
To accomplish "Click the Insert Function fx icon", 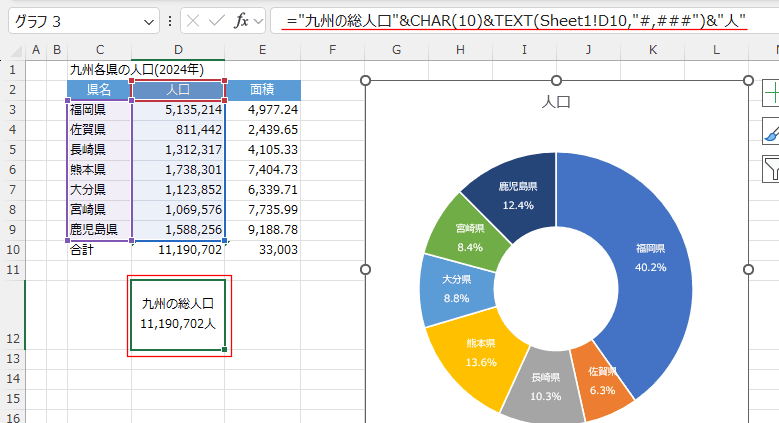I will [241, 21].
